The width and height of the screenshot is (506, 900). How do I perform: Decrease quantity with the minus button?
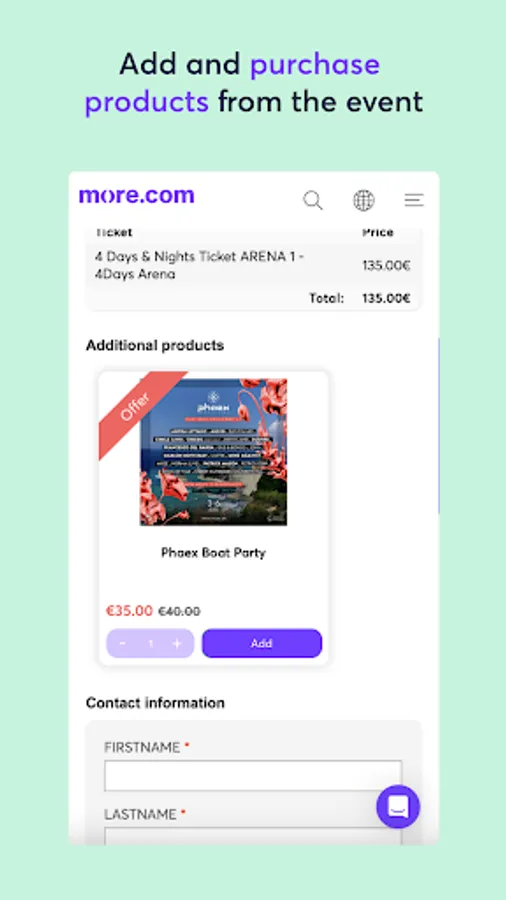coord(122,643)
